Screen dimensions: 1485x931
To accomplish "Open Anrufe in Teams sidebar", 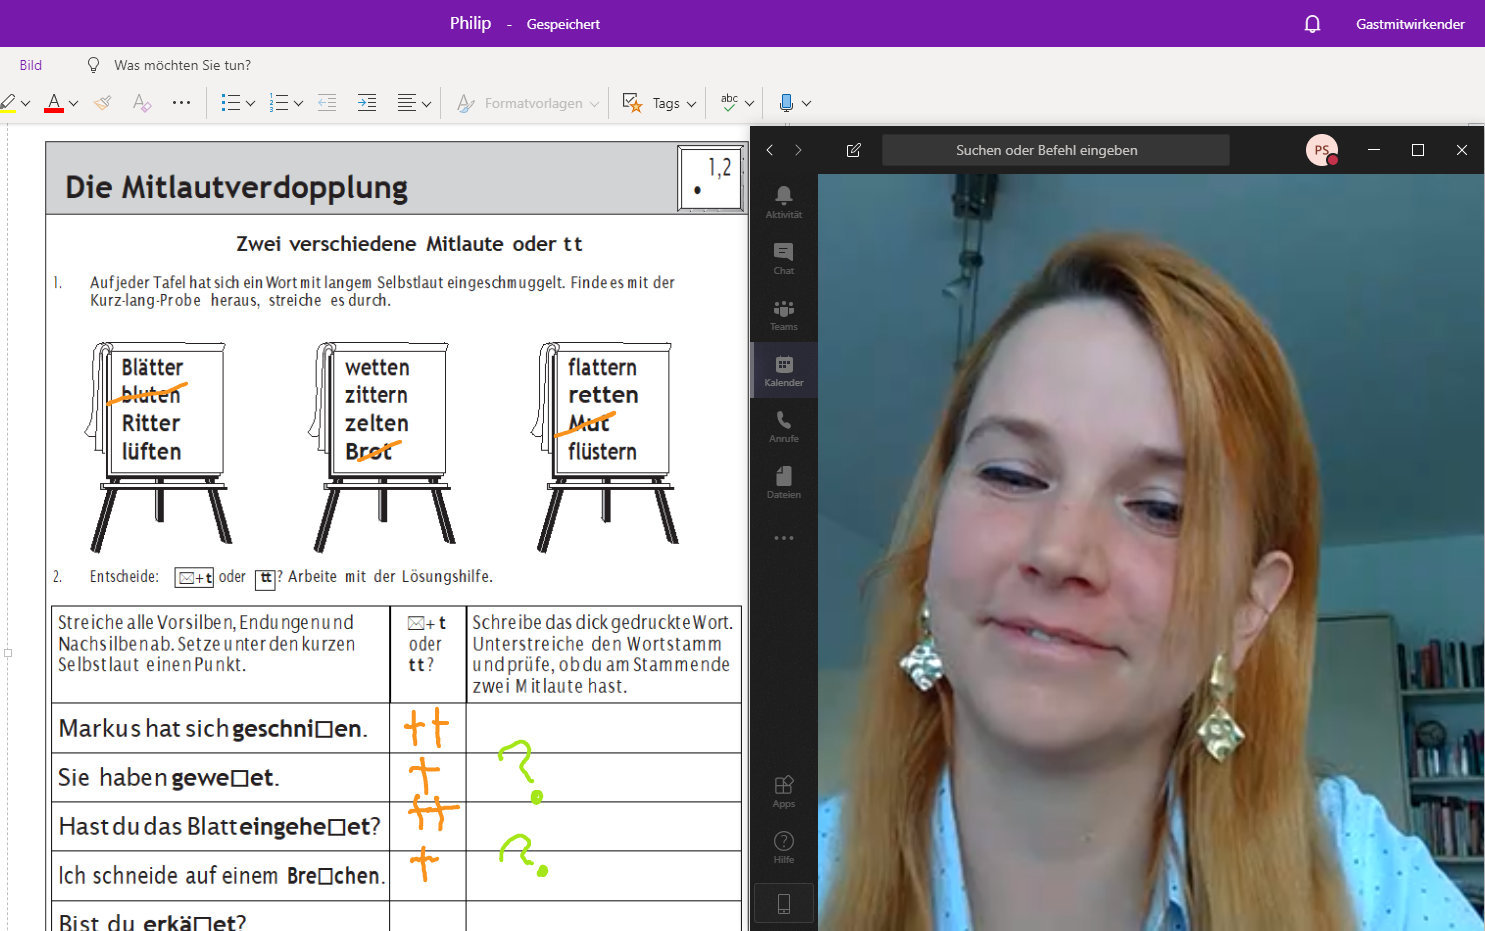I will 783,426.
